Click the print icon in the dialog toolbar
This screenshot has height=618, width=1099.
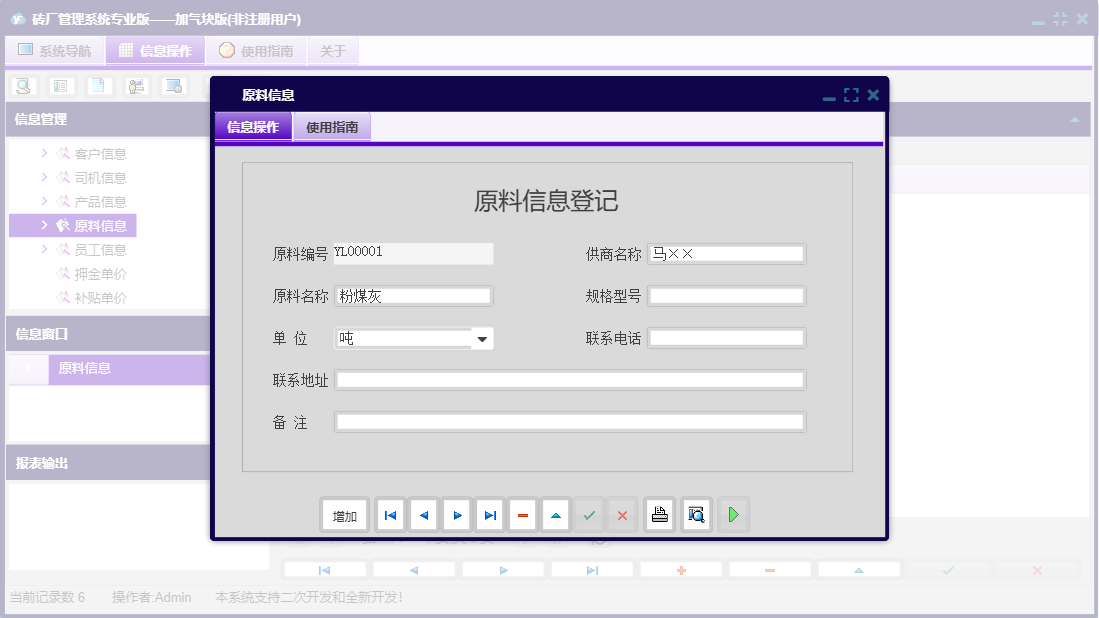point(659,514)
